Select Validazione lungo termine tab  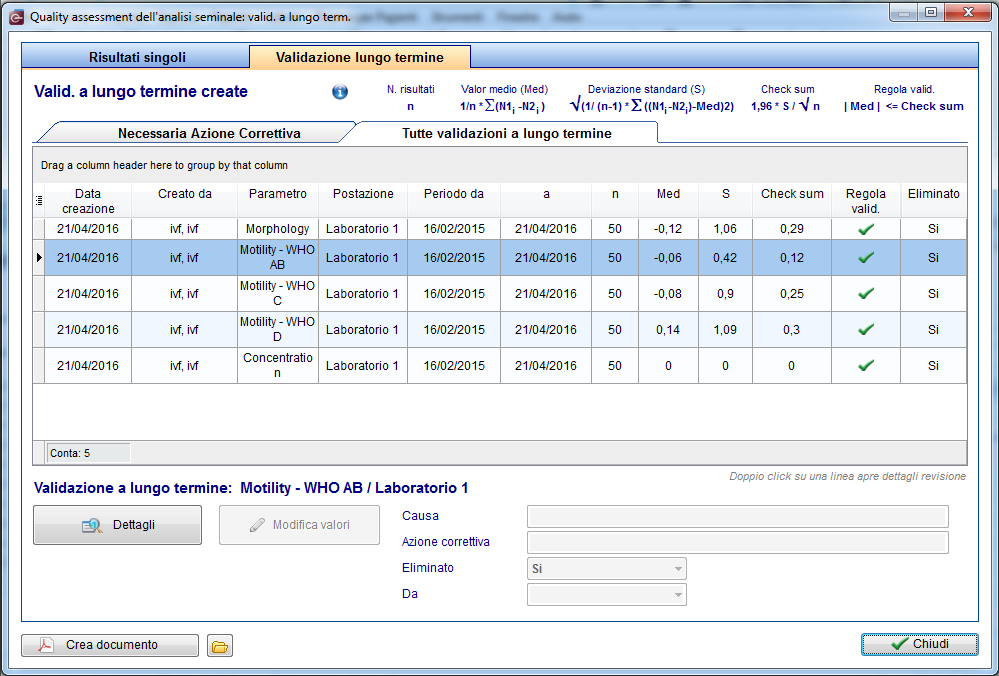click(x=360, y=57)
